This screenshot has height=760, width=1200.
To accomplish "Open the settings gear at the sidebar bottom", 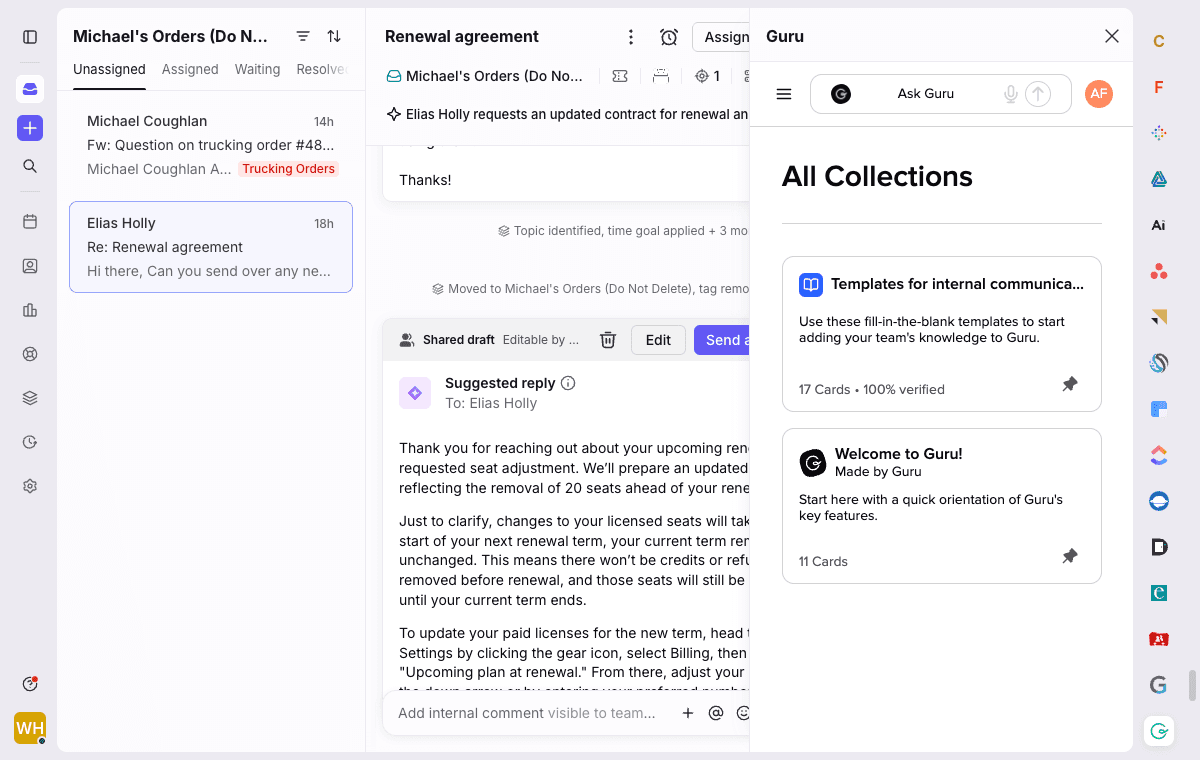I will point(29,486).
